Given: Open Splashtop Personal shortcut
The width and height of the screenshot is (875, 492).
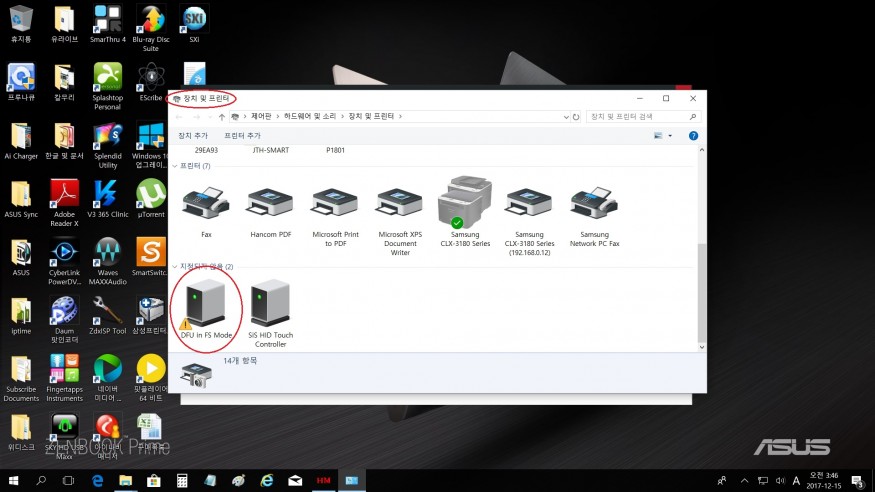Looking at the screenshot, I should point(108,86).
